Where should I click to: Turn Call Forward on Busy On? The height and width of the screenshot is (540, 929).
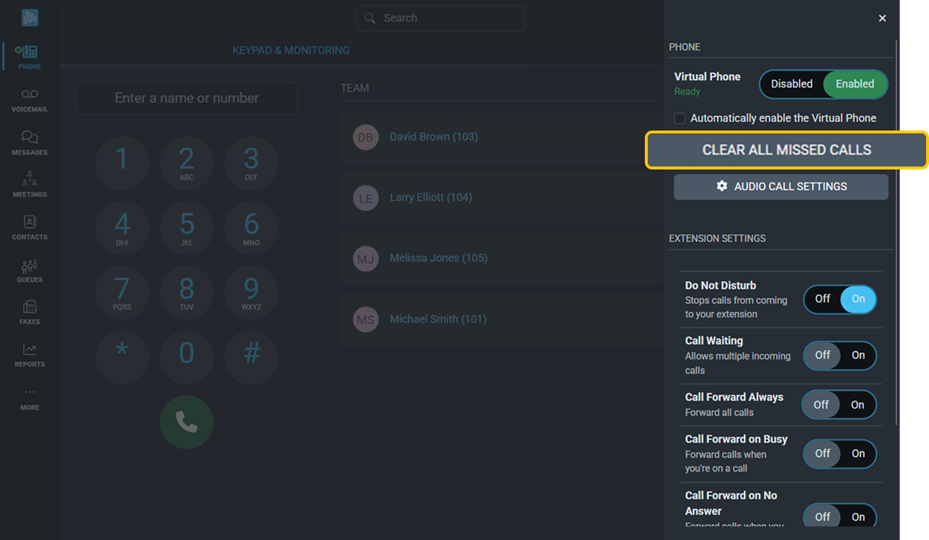click(x=858, y=453)
